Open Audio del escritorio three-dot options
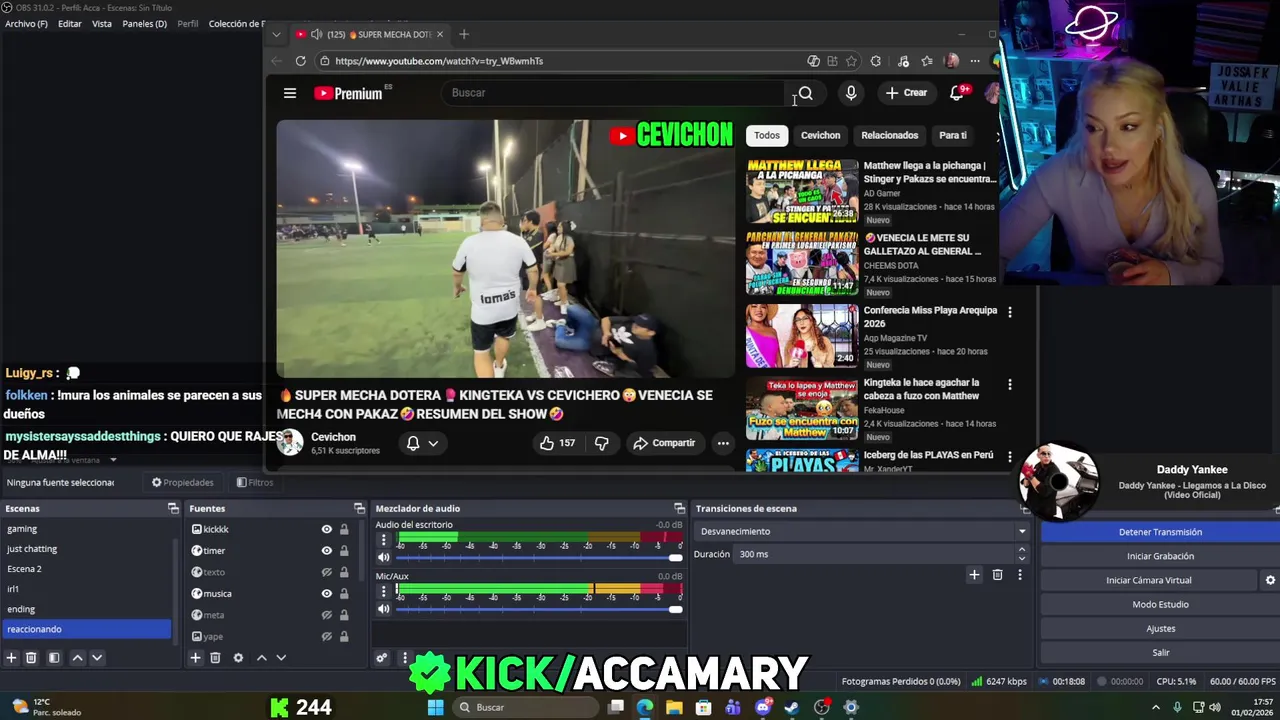 click(383, 540)
